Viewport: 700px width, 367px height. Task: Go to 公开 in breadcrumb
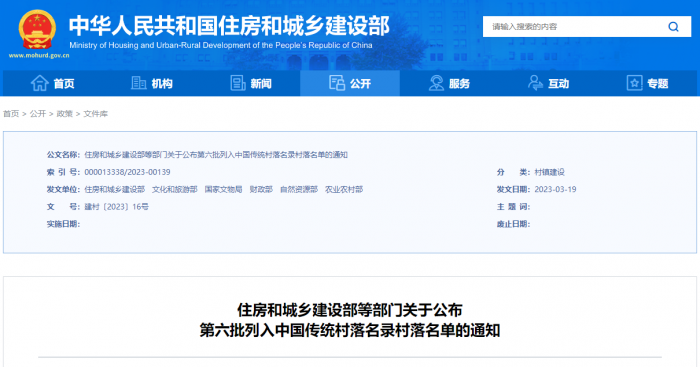38,114
